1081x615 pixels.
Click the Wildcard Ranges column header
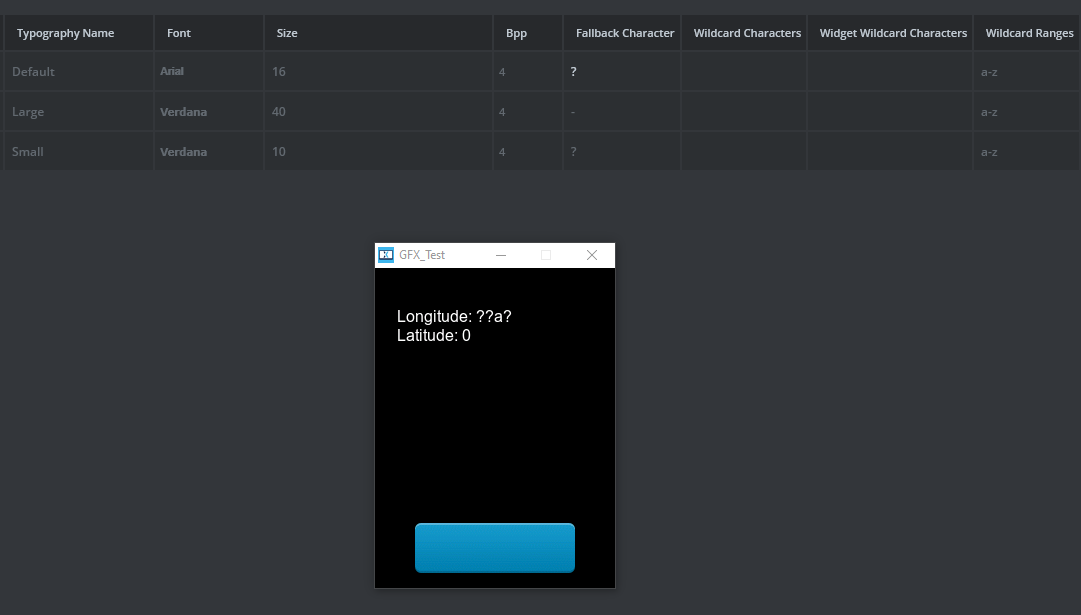coord(1029,33)
